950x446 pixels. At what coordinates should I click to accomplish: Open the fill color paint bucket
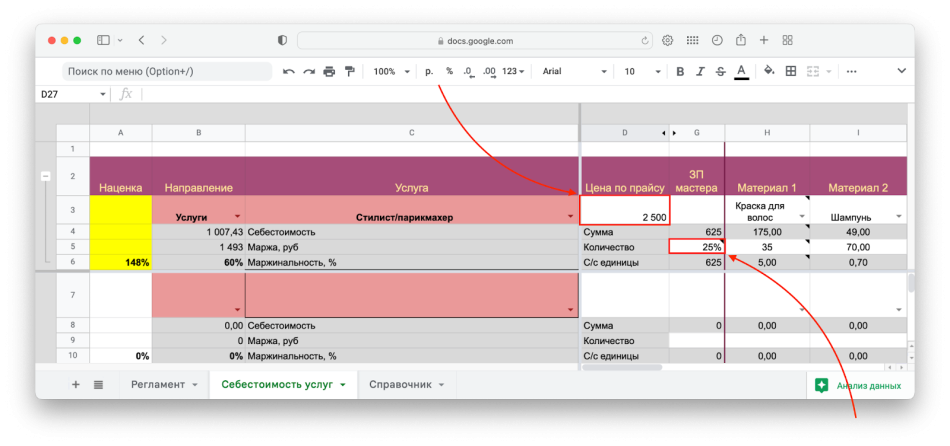pyautogui.click(x=769, y=72)
